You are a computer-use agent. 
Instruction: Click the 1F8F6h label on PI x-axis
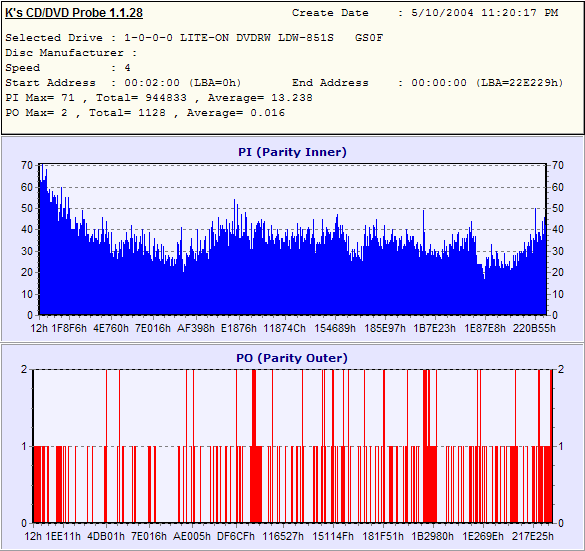69,328
